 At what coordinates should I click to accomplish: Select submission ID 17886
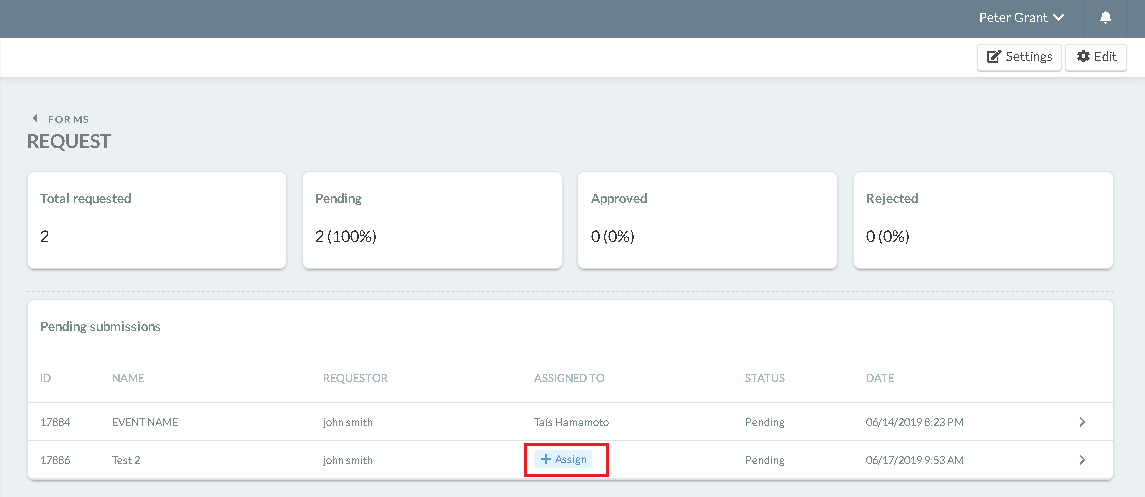click(55, 460)
